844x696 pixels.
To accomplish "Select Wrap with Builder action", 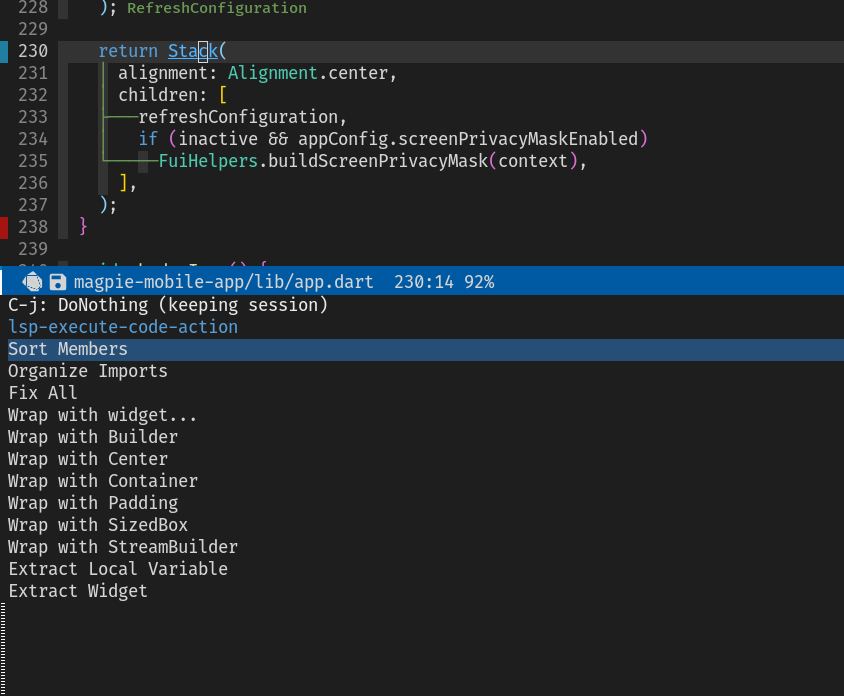I will [93, 437].
